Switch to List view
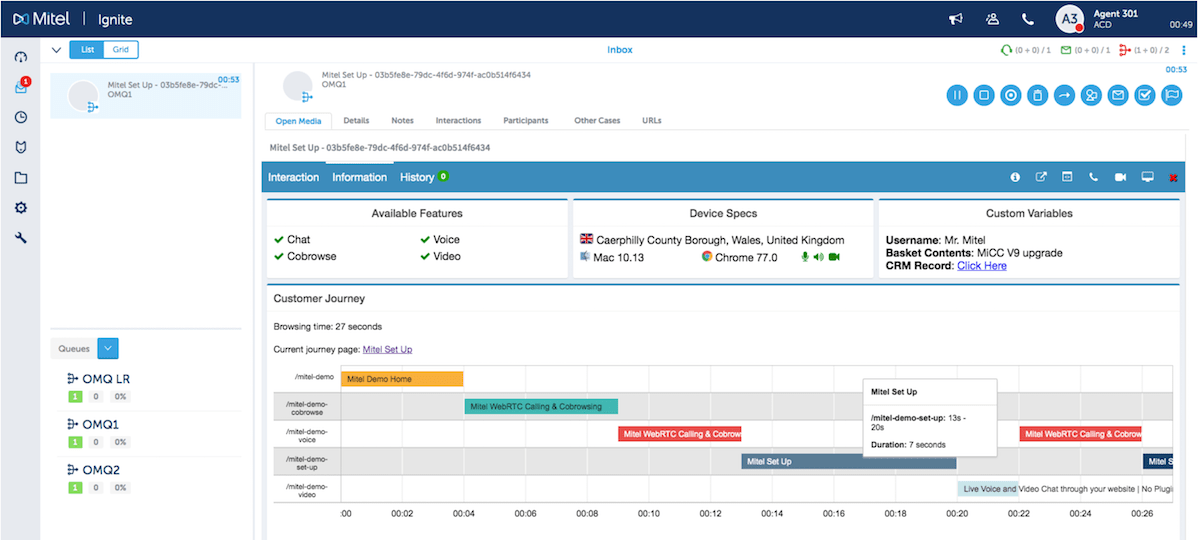The height and width of the screenshot is (540, 1200). (x=87, y=50)
